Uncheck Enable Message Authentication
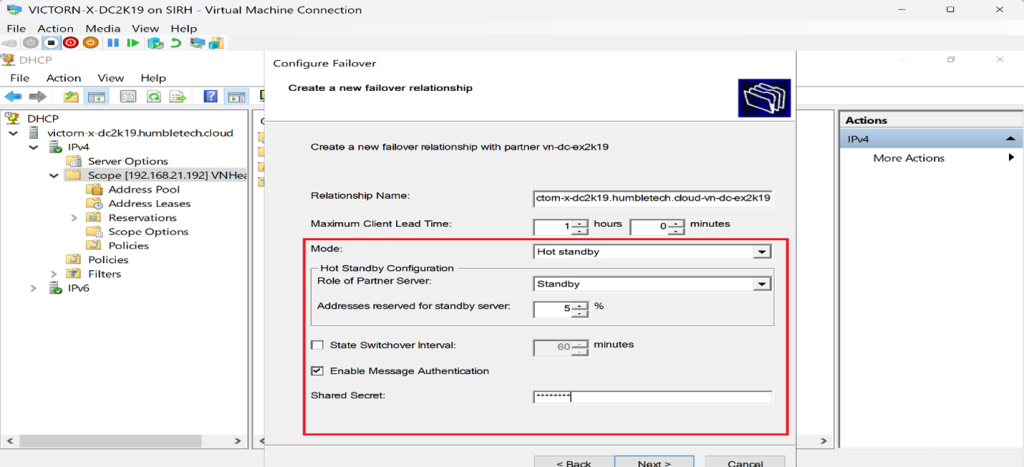Screen dimensions: 1024x467 318,371
